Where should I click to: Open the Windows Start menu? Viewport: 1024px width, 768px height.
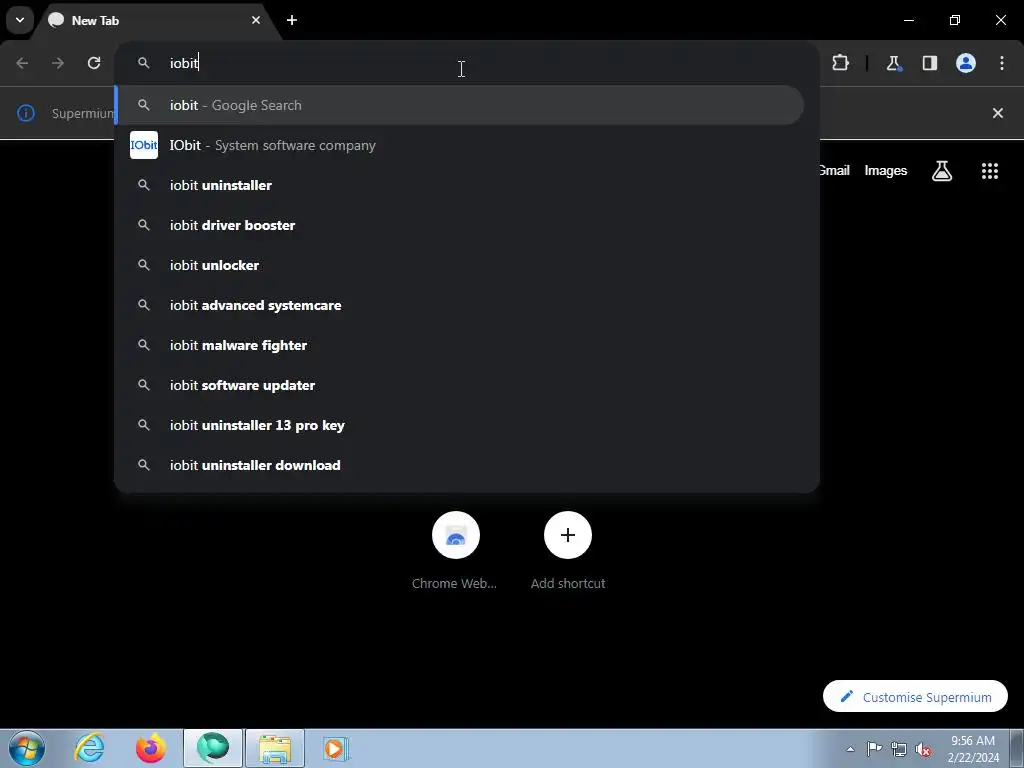click(x=27, y=748)
